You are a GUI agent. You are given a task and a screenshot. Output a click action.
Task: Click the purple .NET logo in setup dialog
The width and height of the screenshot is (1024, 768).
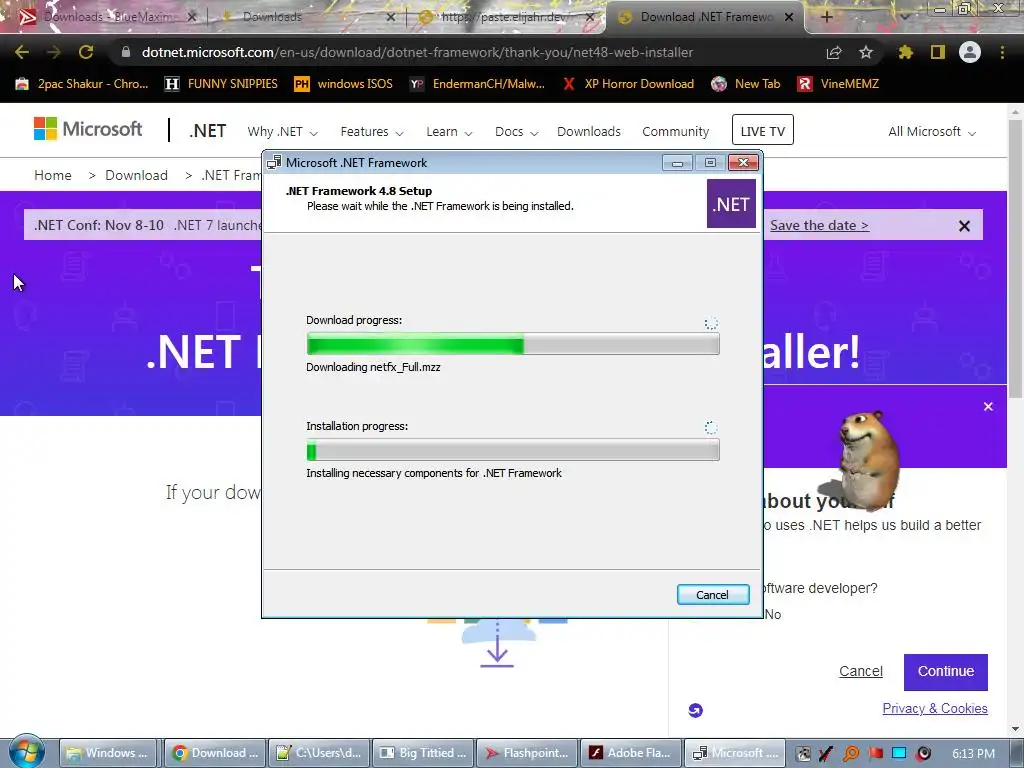[x=731, y=204]
